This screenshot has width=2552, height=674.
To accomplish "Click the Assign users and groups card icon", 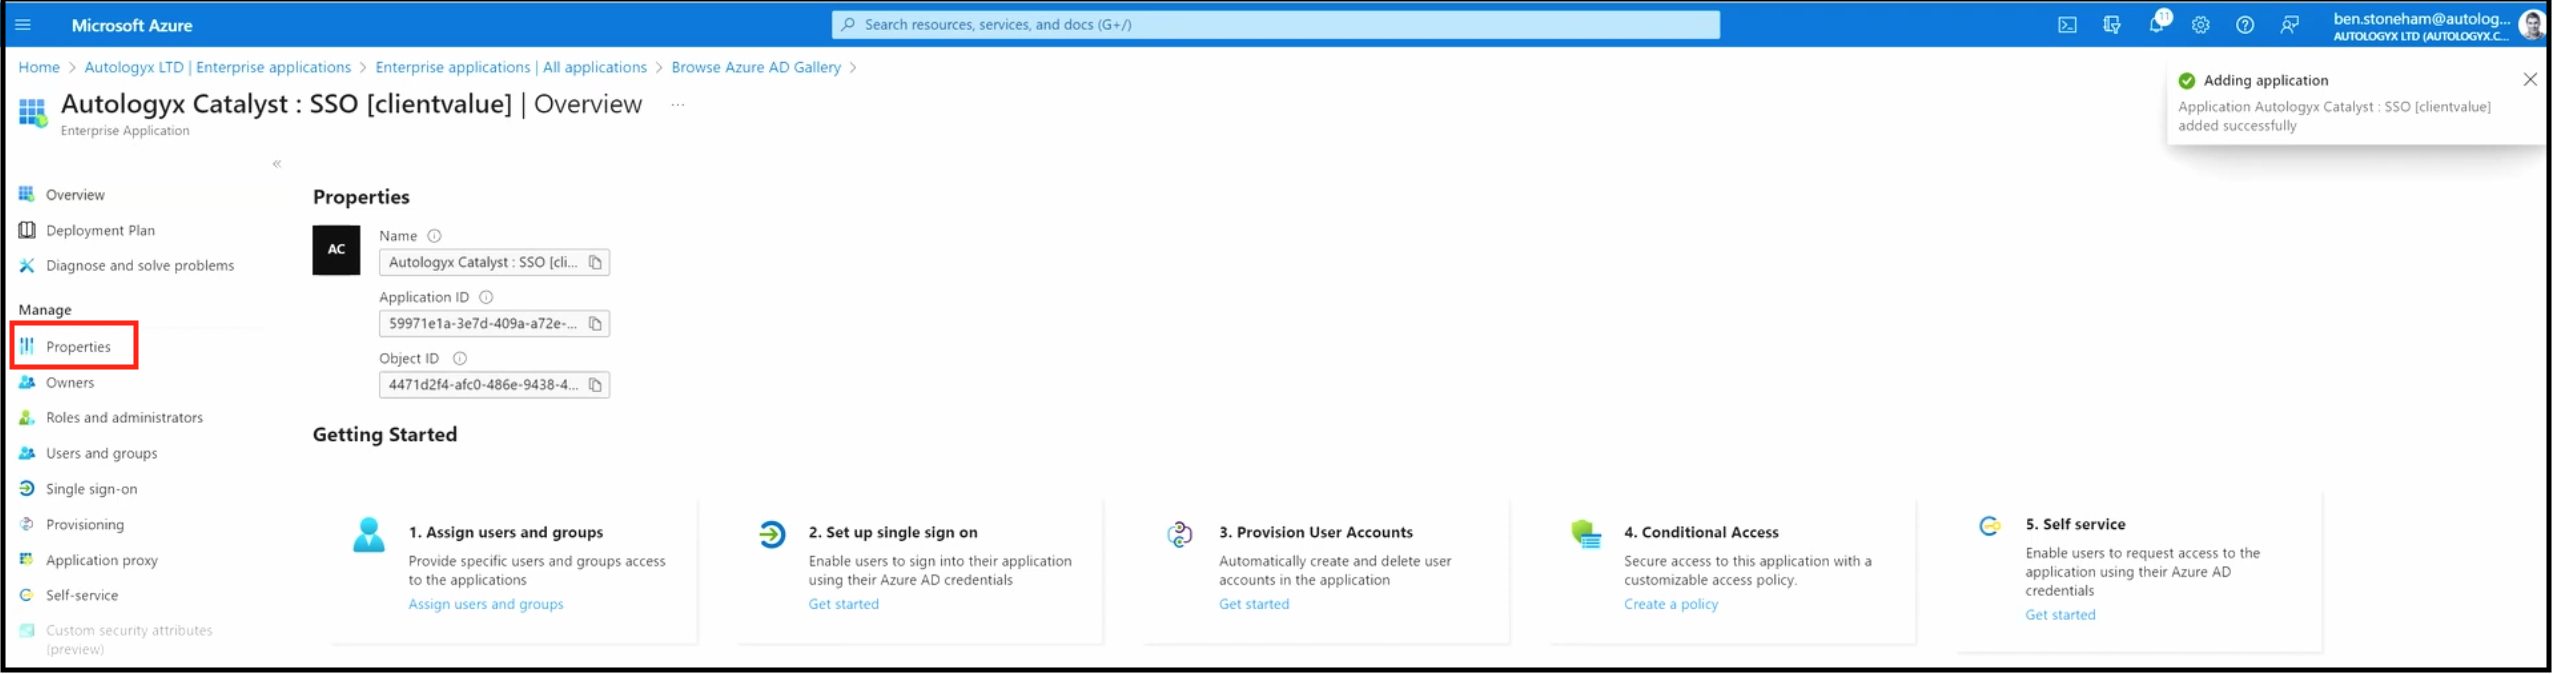I will 369,535.
